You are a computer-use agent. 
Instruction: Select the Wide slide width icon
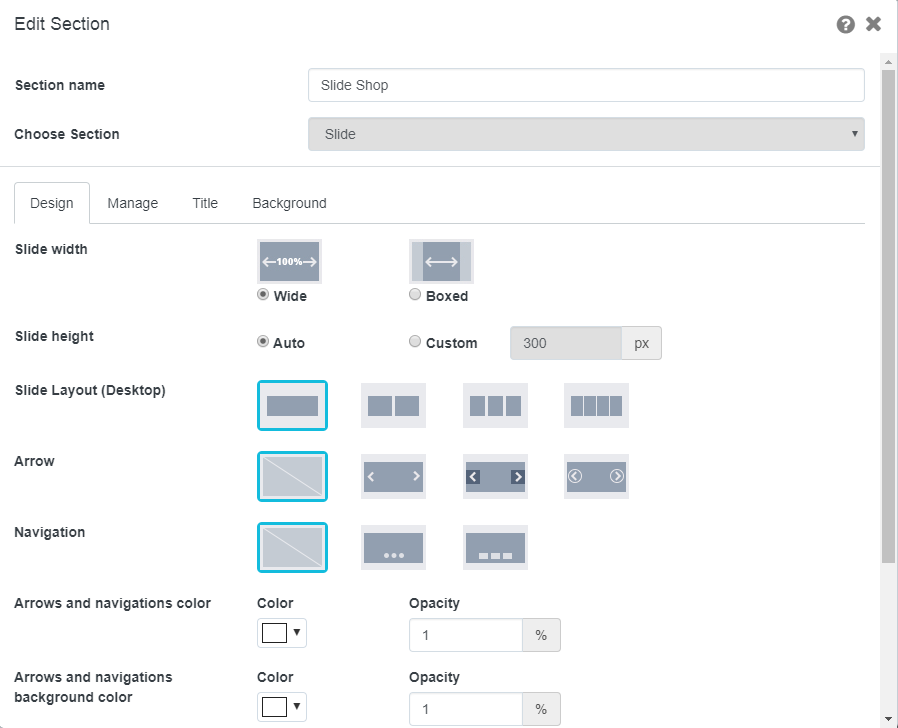click(289, 261)
